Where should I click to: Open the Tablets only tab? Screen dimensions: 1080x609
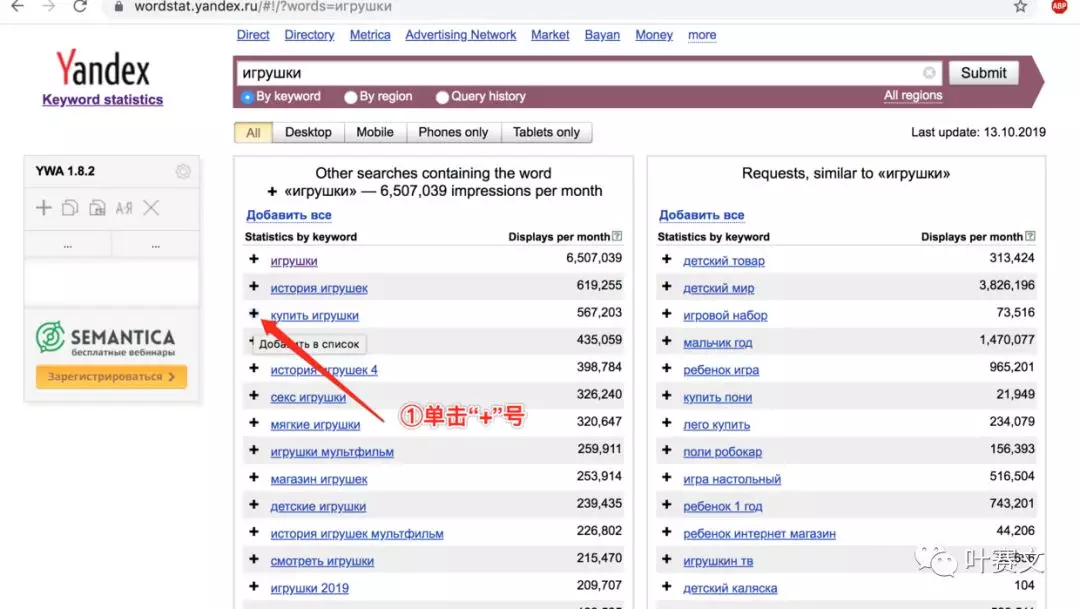[x=547, y=131]
